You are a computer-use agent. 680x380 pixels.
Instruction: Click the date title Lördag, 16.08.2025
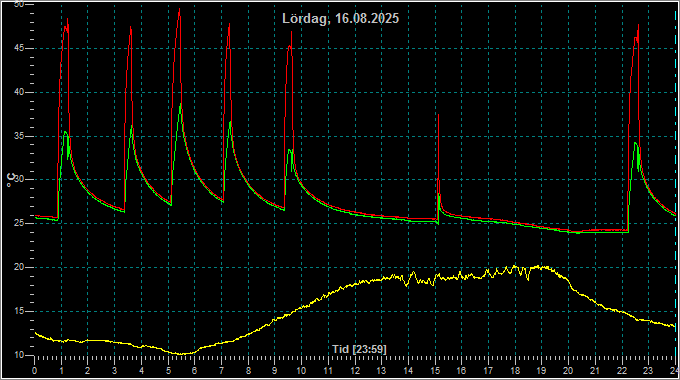point(340,19)
